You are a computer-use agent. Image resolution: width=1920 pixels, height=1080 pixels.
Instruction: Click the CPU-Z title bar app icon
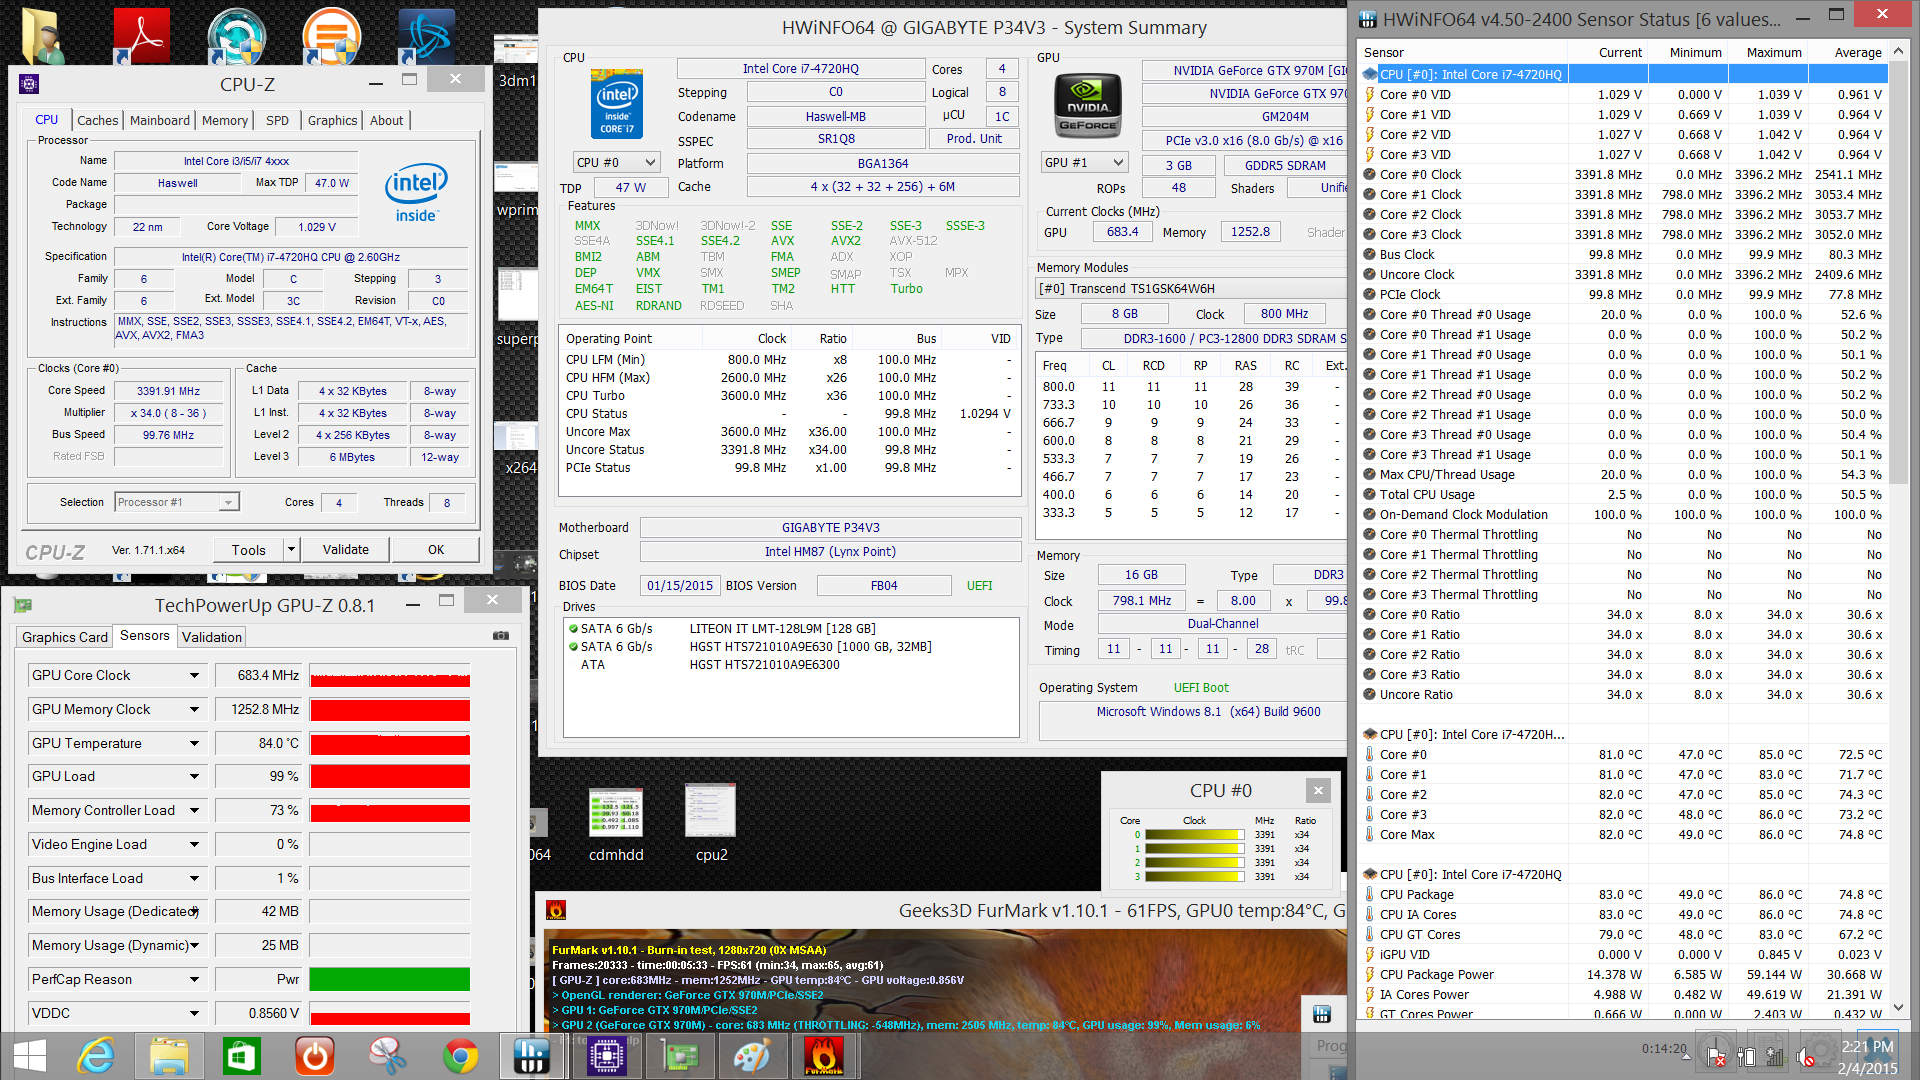pos(29,84)
